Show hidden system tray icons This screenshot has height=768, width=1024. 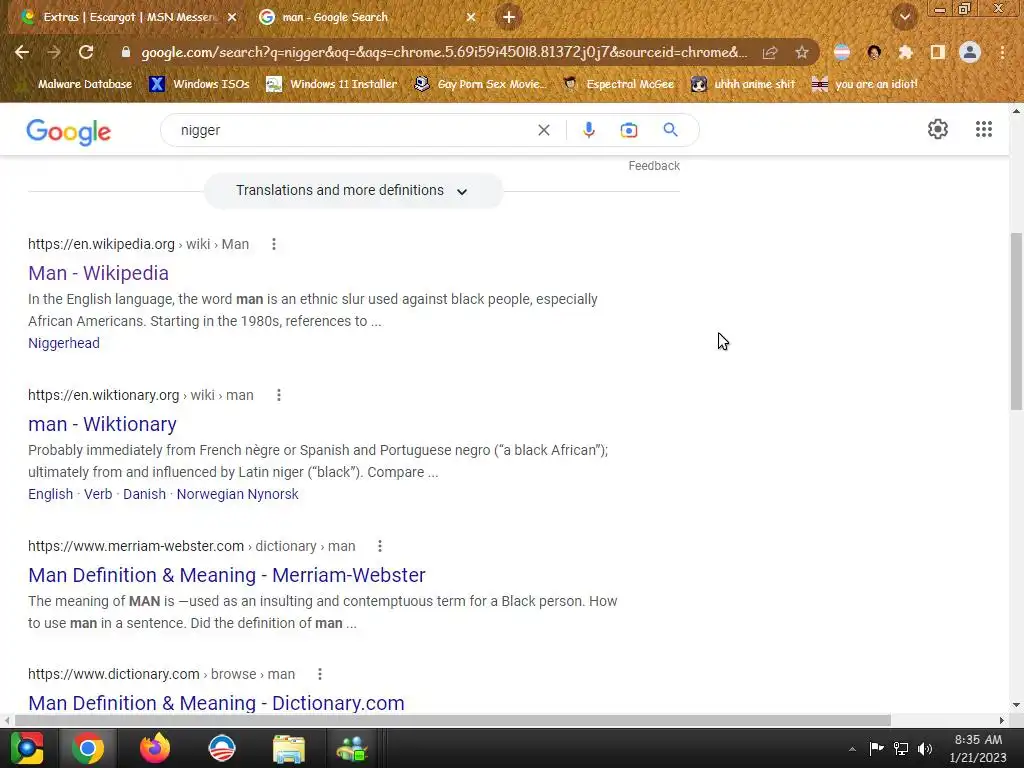852,749
